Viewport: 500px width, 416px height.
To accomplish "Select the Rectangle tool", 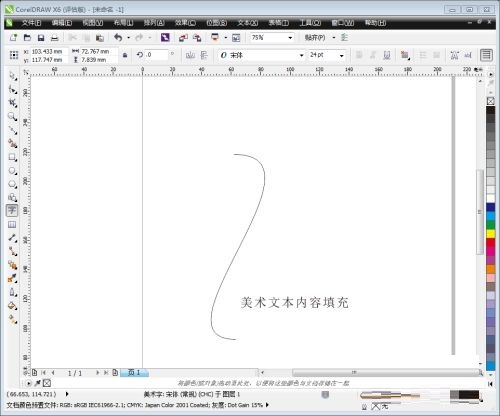I will point(12,157).
